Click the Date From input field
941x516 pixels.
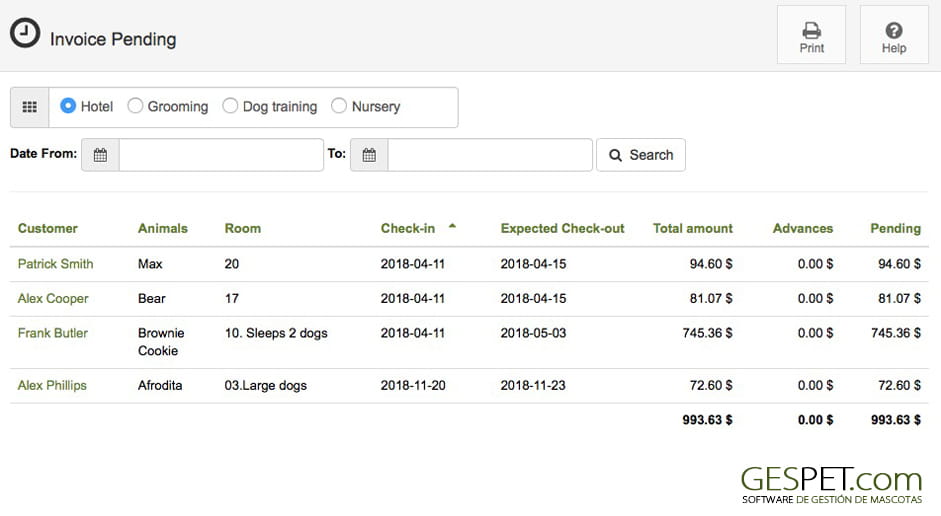[221, 155]
